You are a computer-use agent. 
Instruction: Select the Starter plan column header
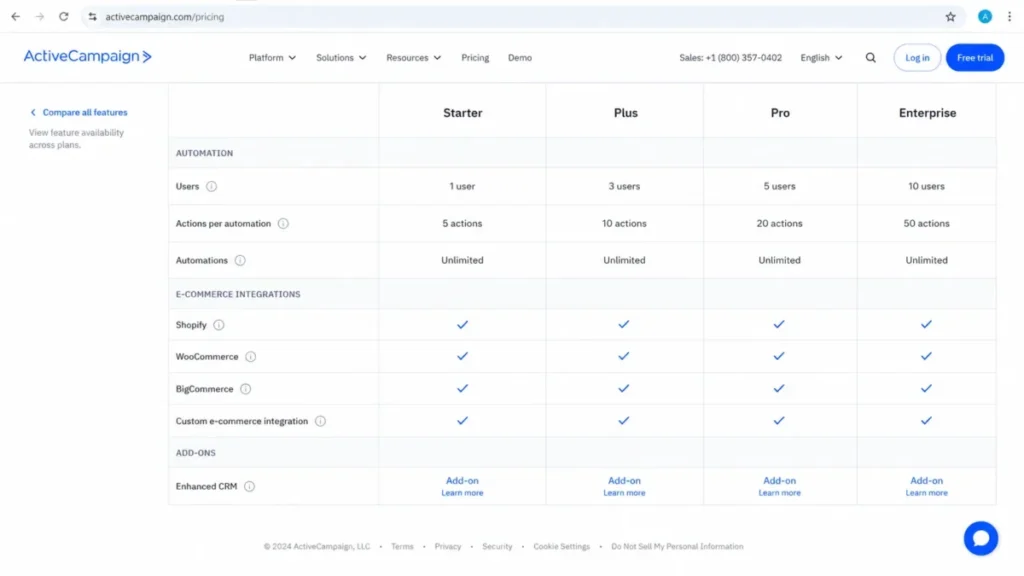462,113
